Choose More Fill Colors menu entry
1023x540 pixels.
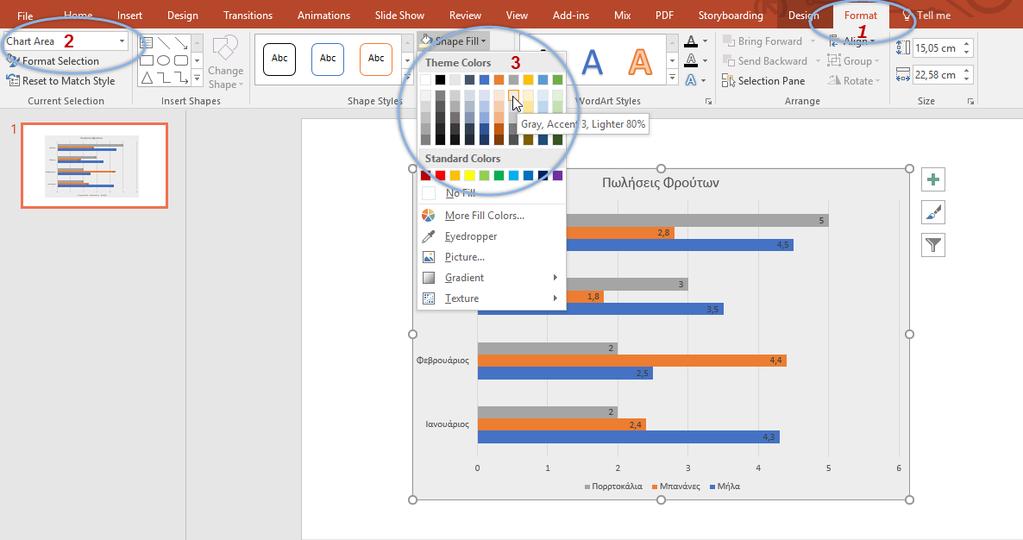(491, 215)
